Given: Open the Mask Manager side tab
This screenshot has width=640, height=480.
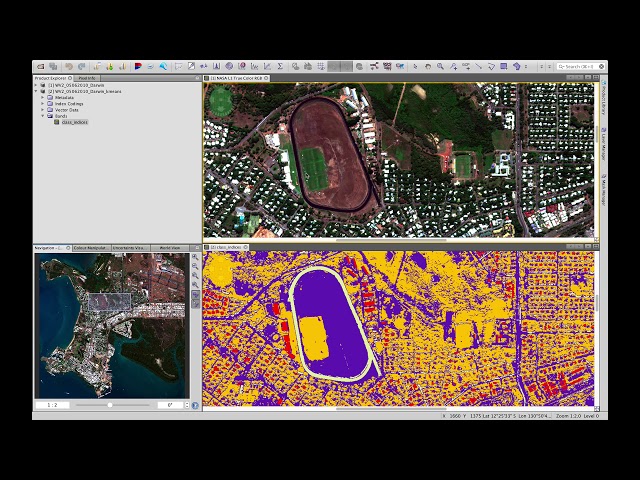Looking at the screenshot, I should [604, 190].
